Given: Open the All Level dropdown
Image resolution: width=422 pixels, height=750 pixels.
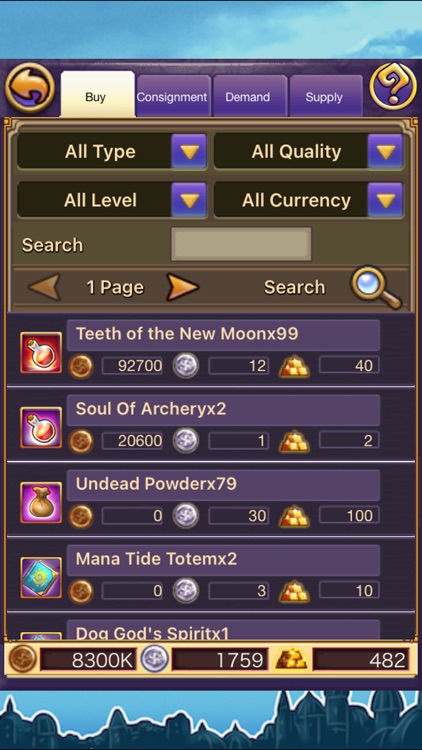Looking at the screenshot, I should click(112, 200).
